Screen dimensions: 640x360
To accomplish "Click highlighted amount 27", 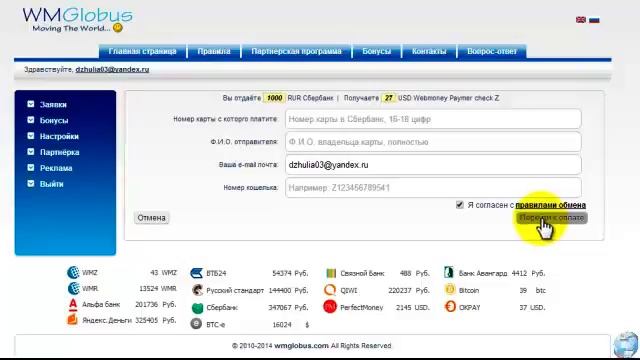I will coord(388,98).
